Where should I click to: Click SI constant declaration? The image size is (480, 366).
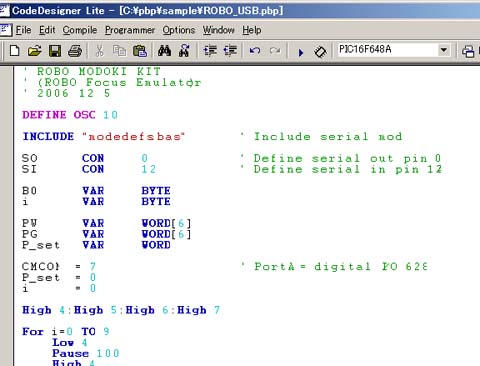point(89,169)
